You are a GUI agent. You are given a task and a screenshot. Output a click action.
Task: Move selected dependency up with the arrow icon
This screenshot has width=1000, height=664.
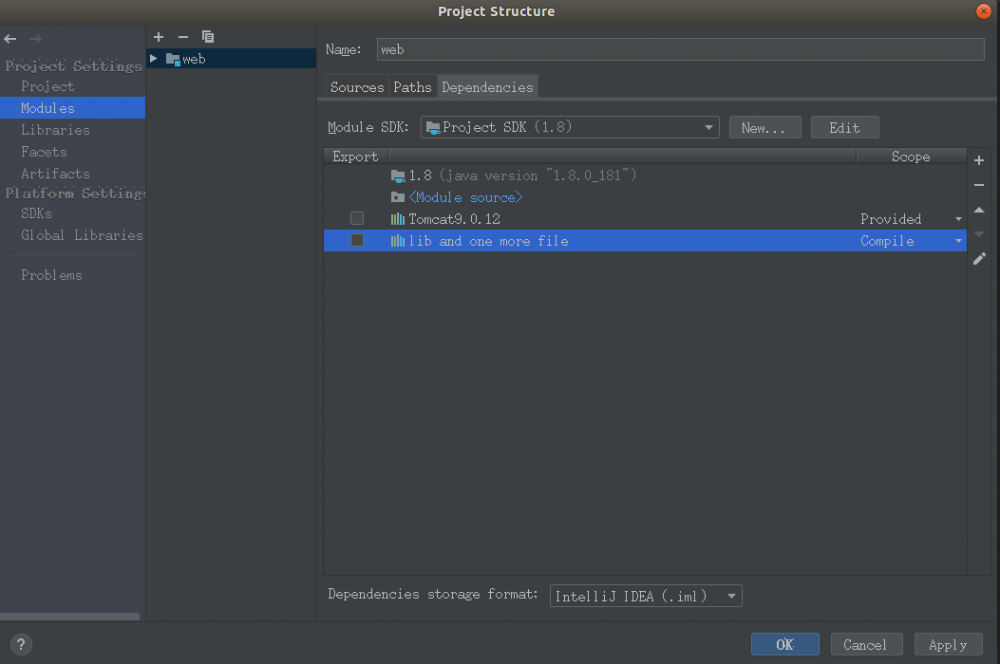tap(979, 209)
